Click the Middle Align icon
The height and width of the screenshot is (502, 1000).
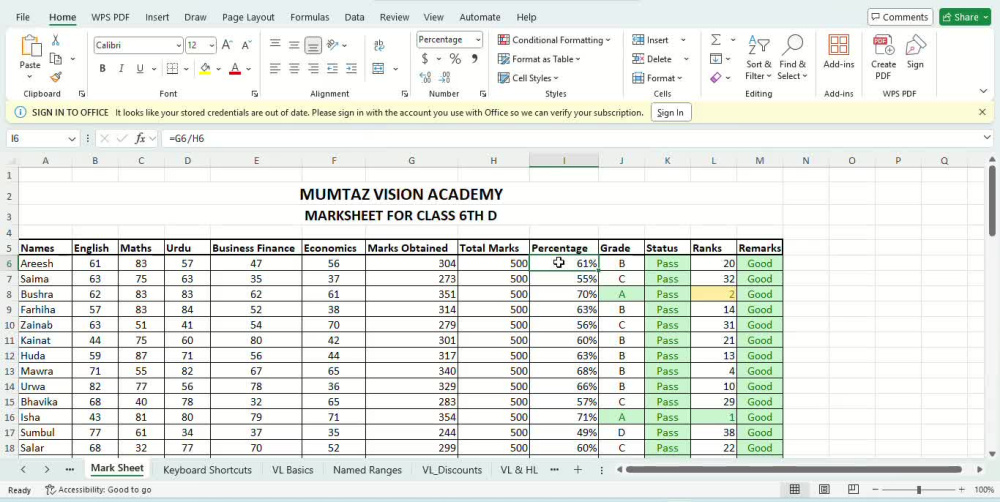[294, 45]
